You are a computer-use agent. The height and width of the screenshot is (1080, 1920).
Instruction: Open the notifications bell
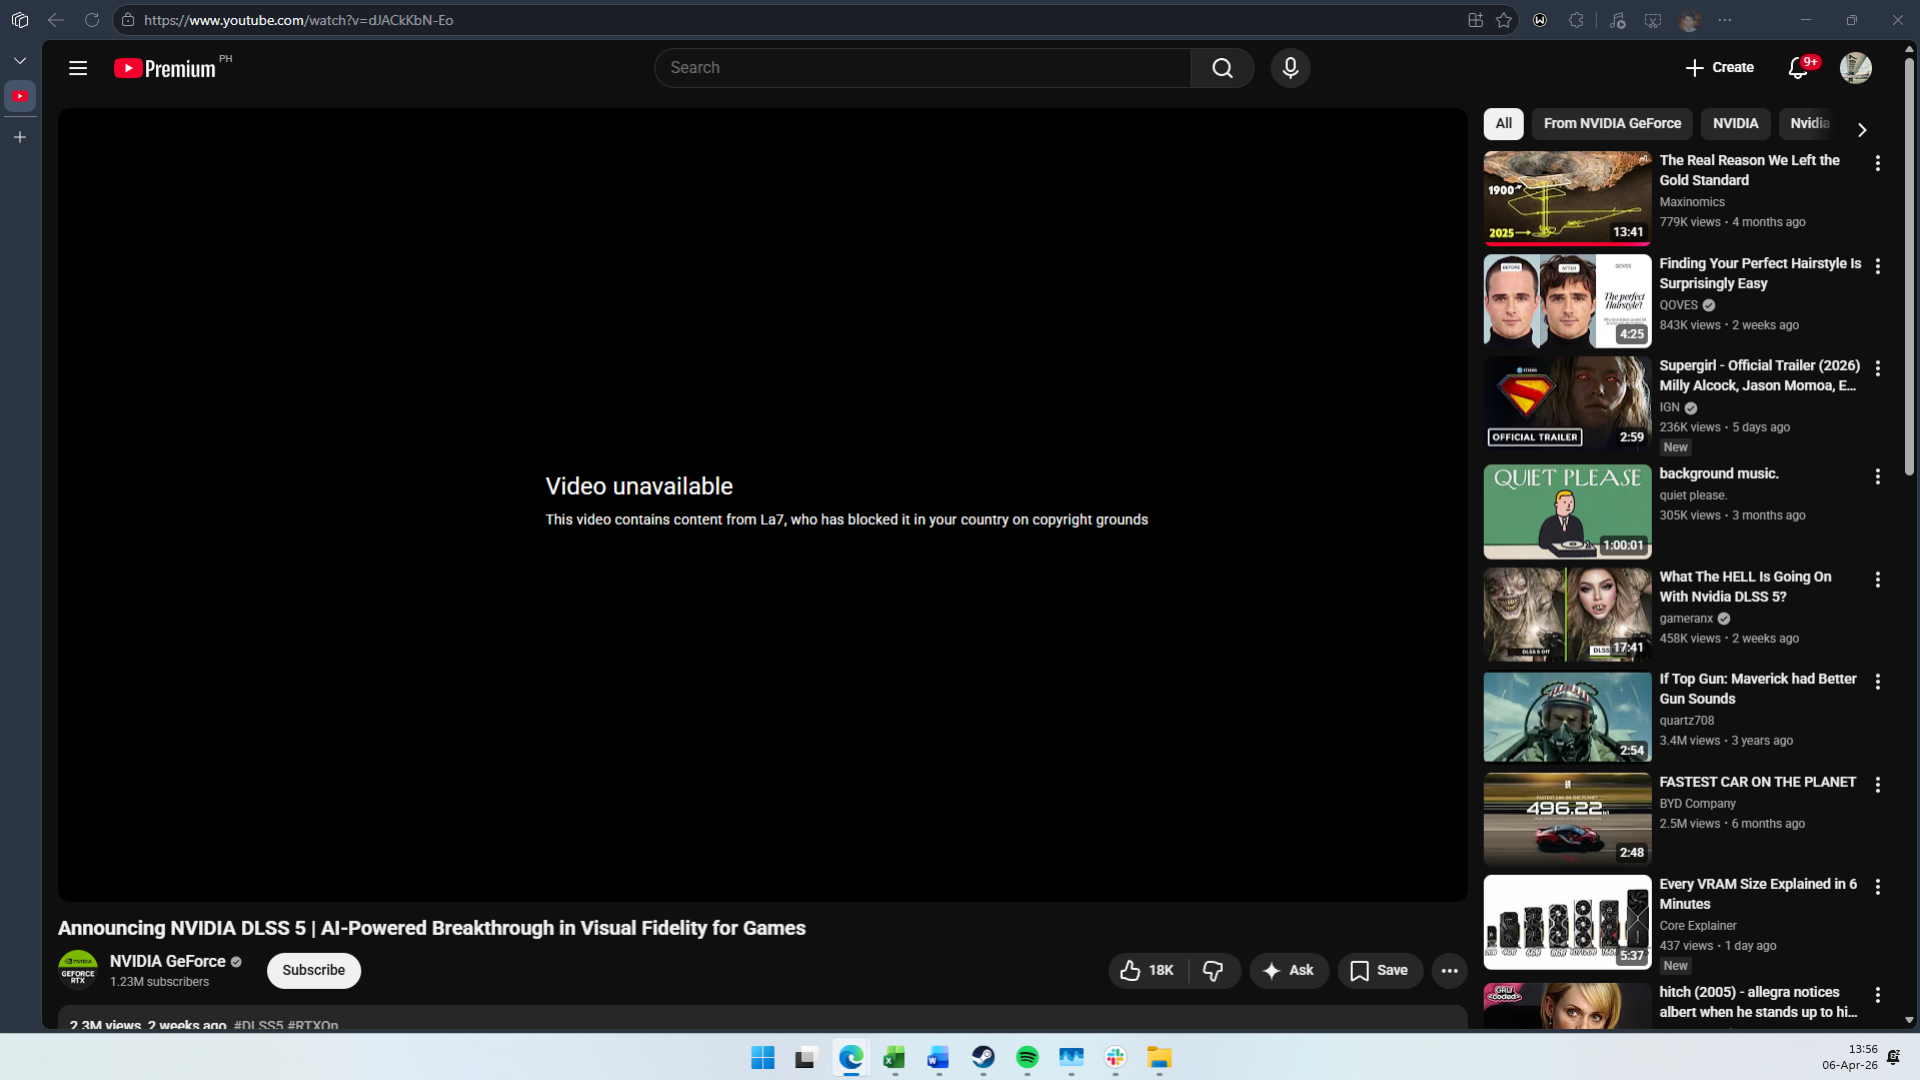1798,68
